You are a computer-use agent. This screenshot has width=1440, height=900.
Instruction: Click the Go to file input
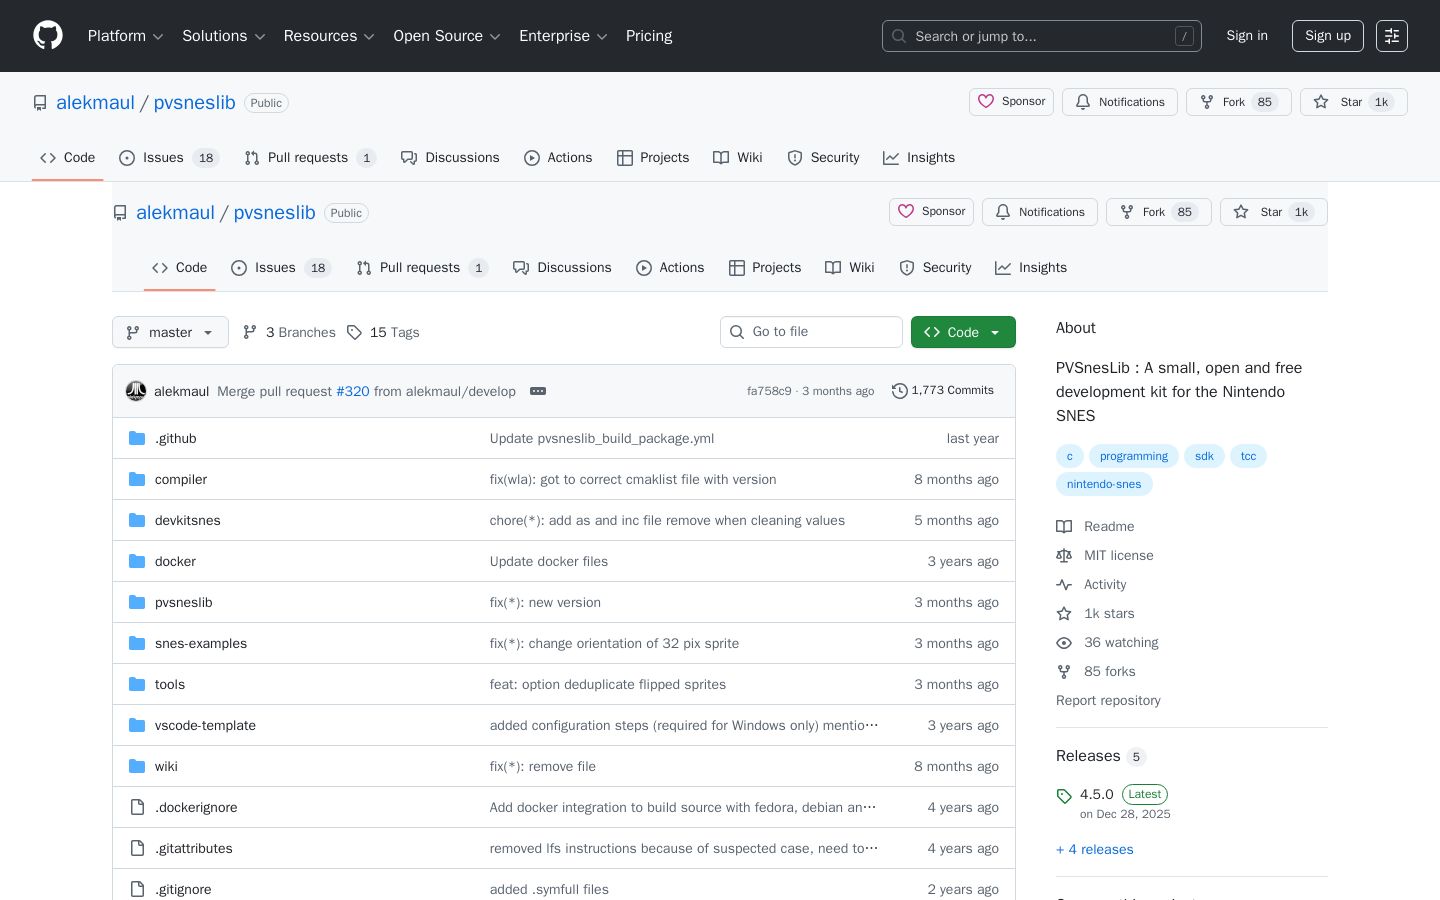[x=811, y=332]
